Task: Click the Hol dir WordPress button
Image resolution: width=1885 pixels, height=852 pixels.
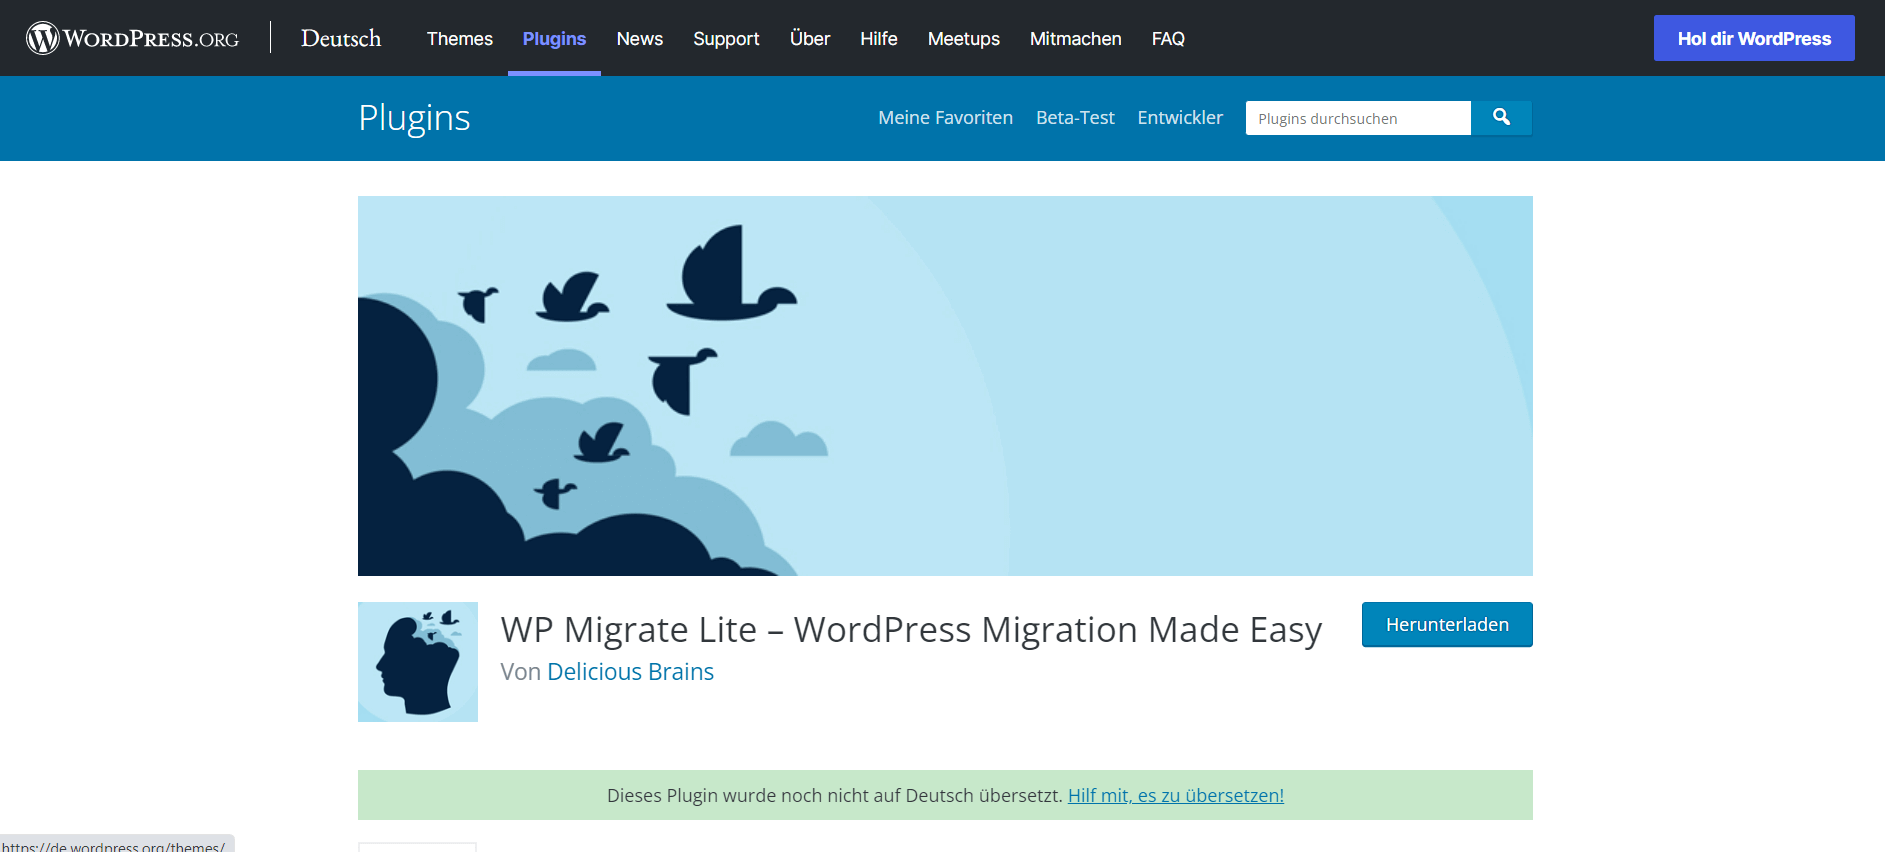Action: (1754, 38)
